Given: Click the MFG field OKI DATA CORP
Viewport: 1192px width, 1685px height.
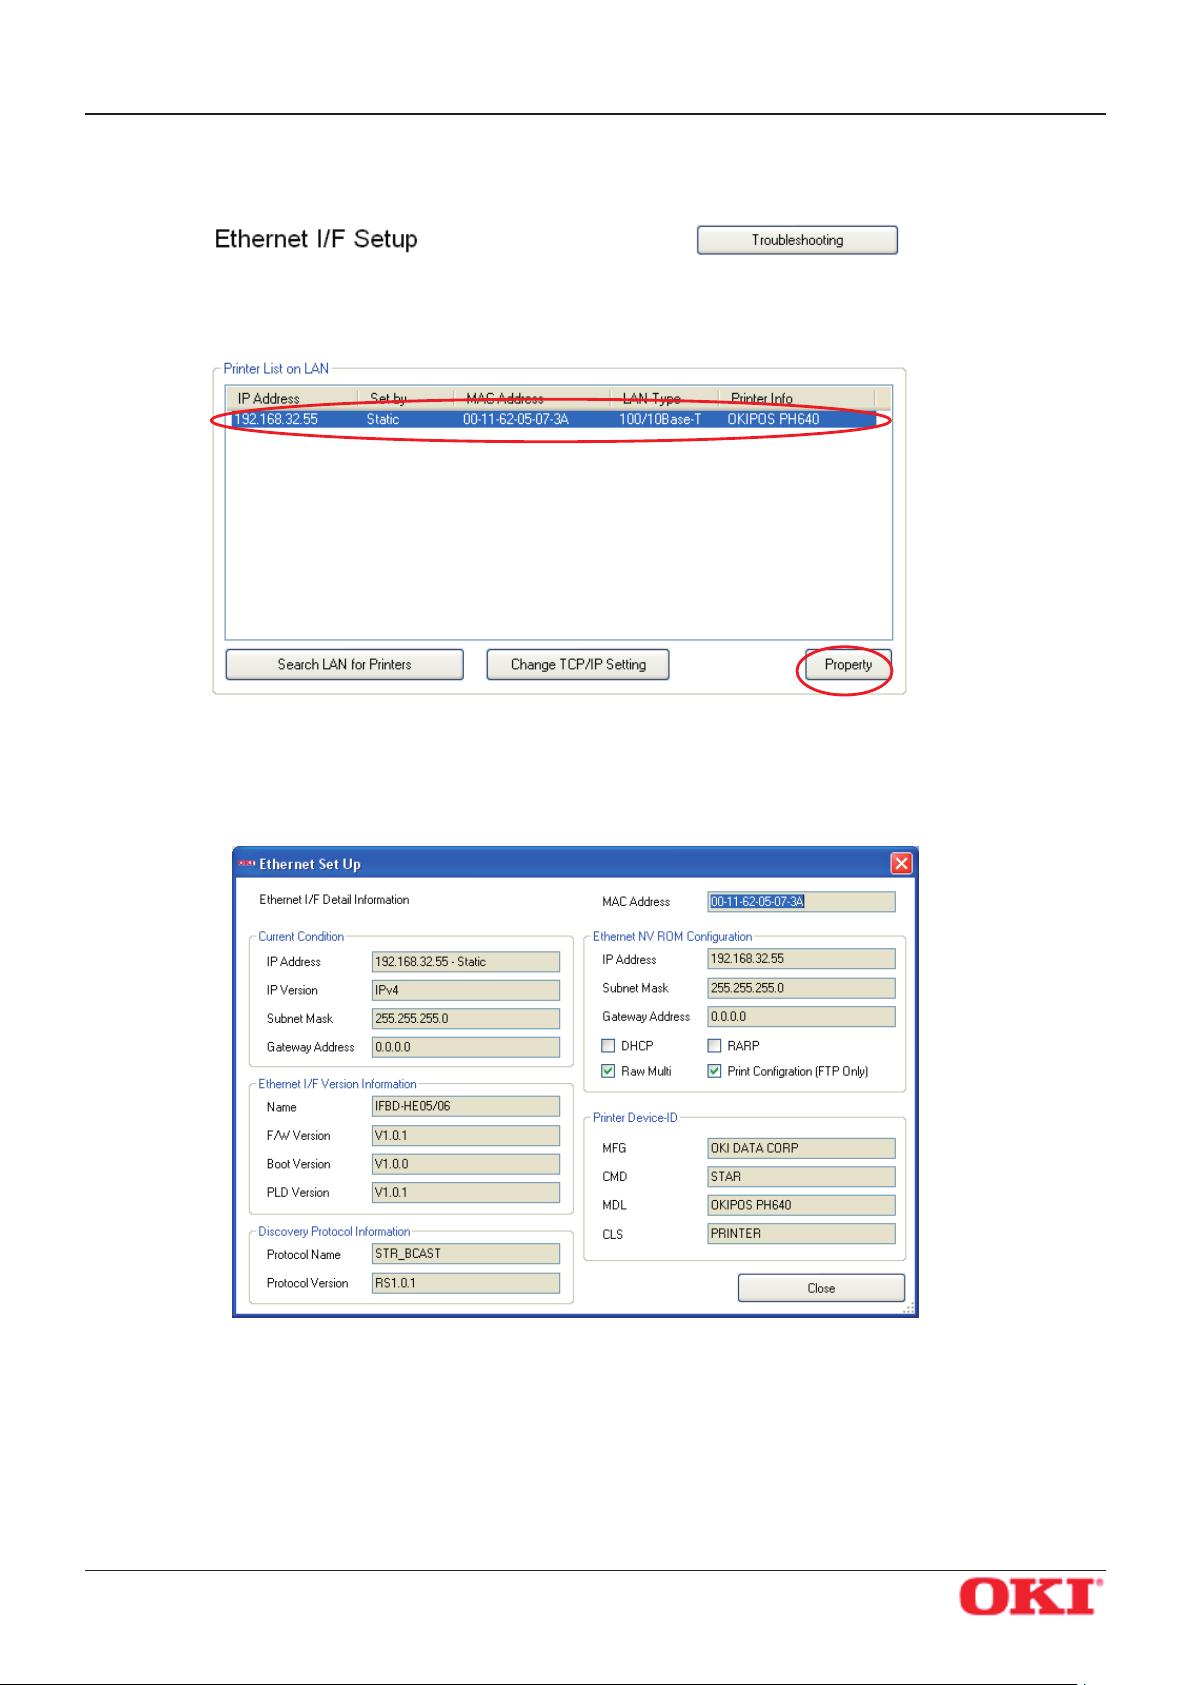Looking at the screenshot, I should [x=801, y=1148].
